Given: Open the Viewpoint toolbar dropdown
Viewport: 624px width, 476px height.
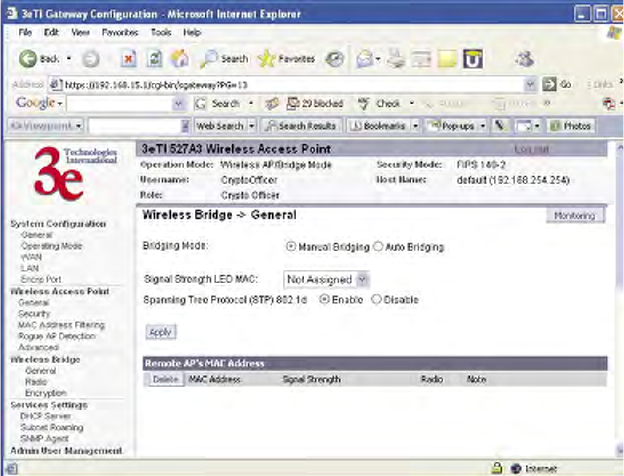Looking at the screenshot, I should [79, 126].
